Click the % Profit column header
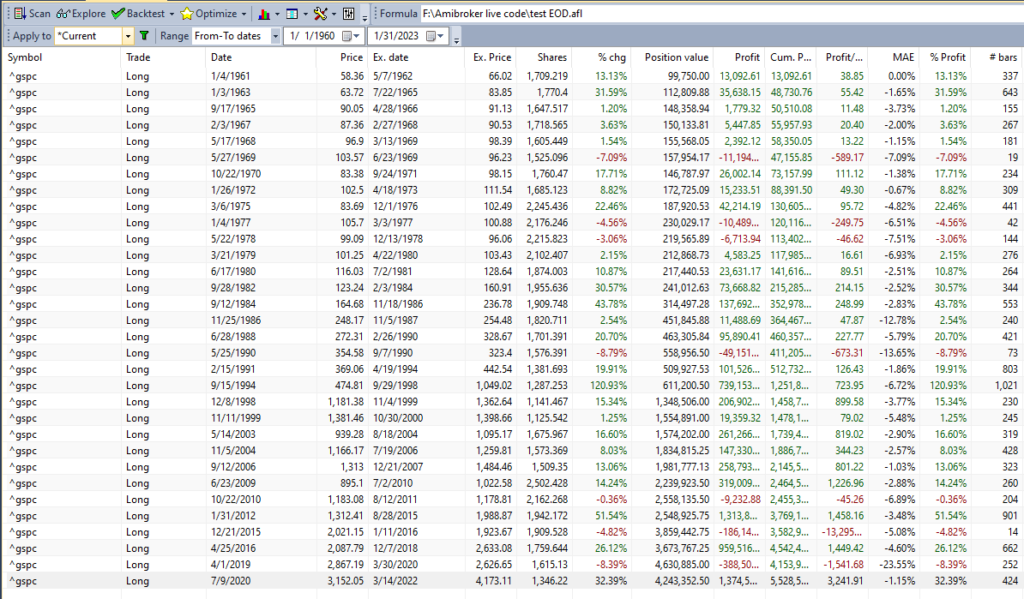The height and width of the screenshot is (599, 1024). click(x=946, y=57)
